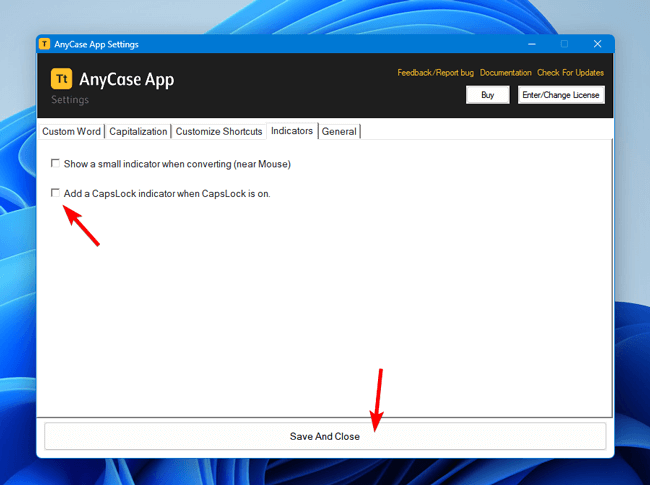Click the Buy button
This screenshot has height=485, width=650.
point(488,95)
